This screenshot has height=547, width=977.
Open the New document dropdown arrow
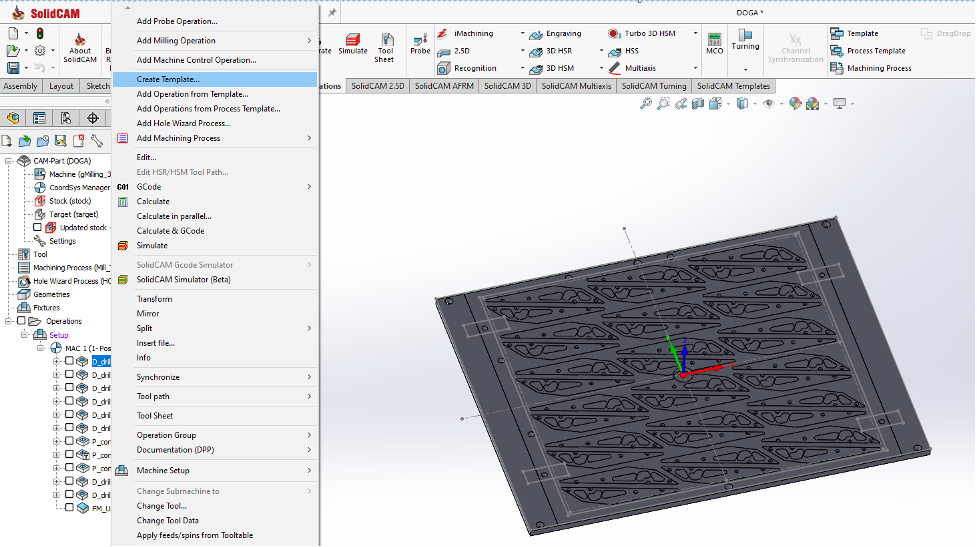[26, 33]
